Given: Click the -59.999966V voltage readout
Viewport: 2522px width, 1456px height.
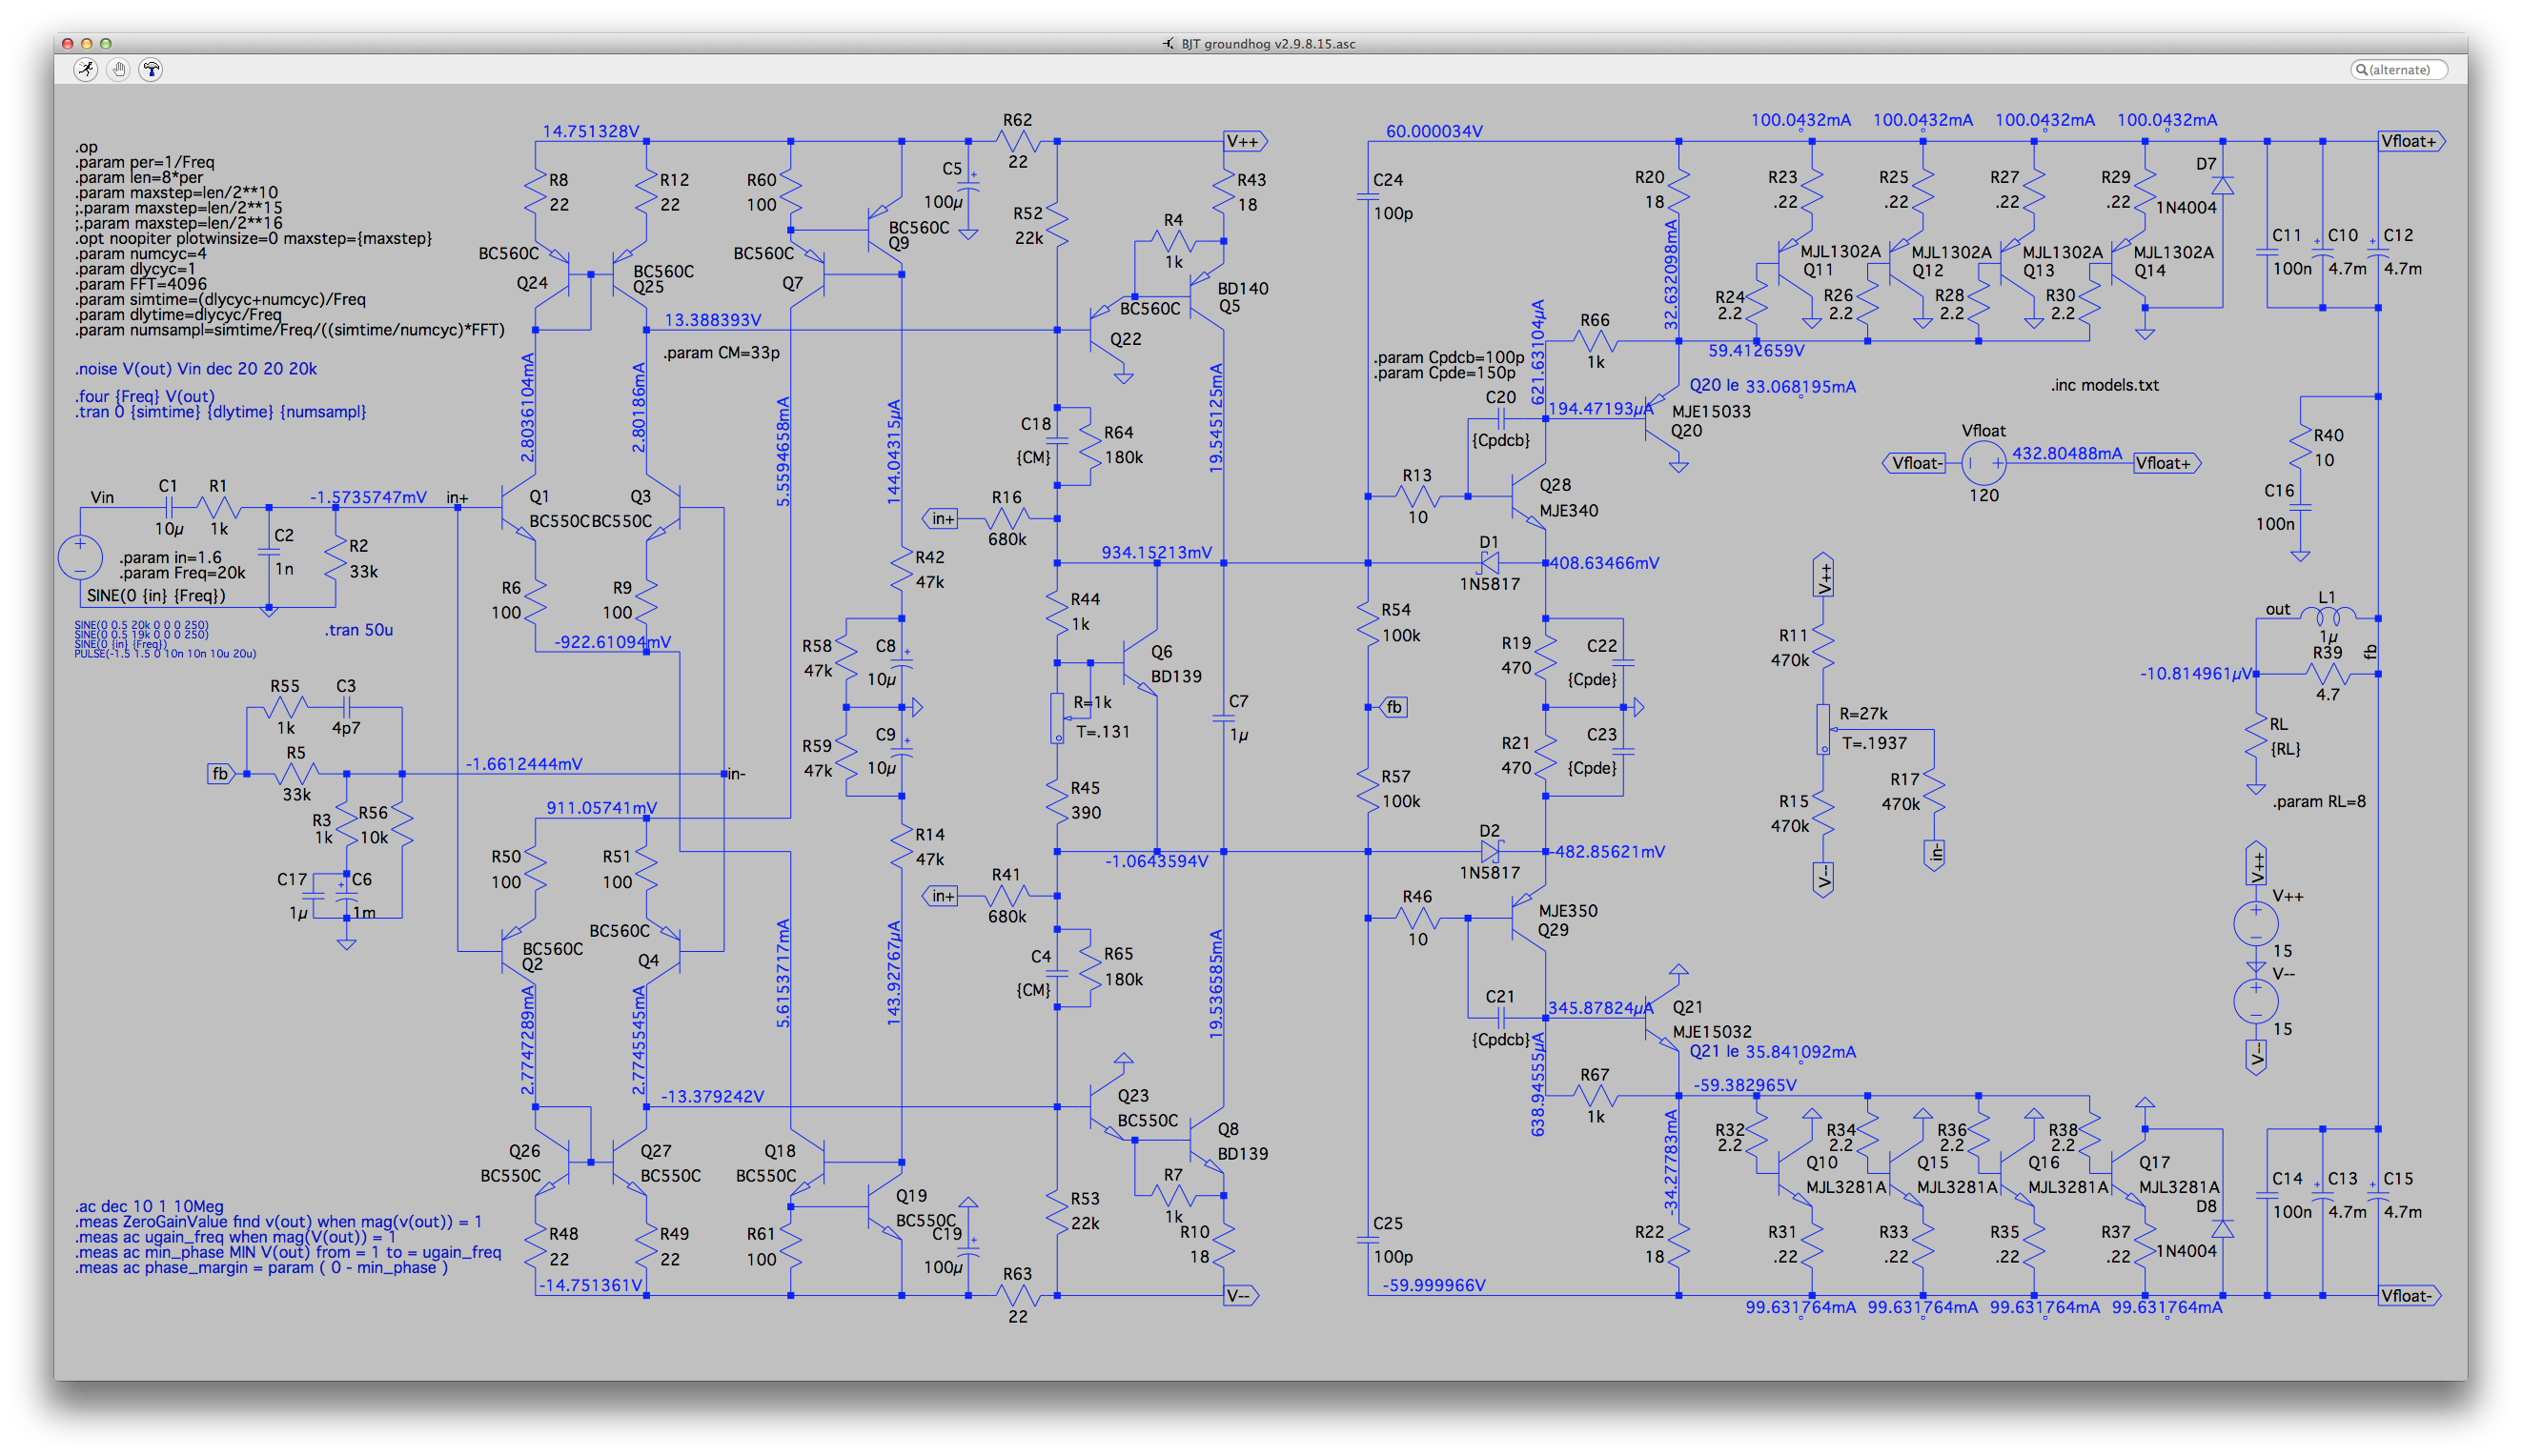Looking at the screenshot, I should (x=1434, y=1285).
